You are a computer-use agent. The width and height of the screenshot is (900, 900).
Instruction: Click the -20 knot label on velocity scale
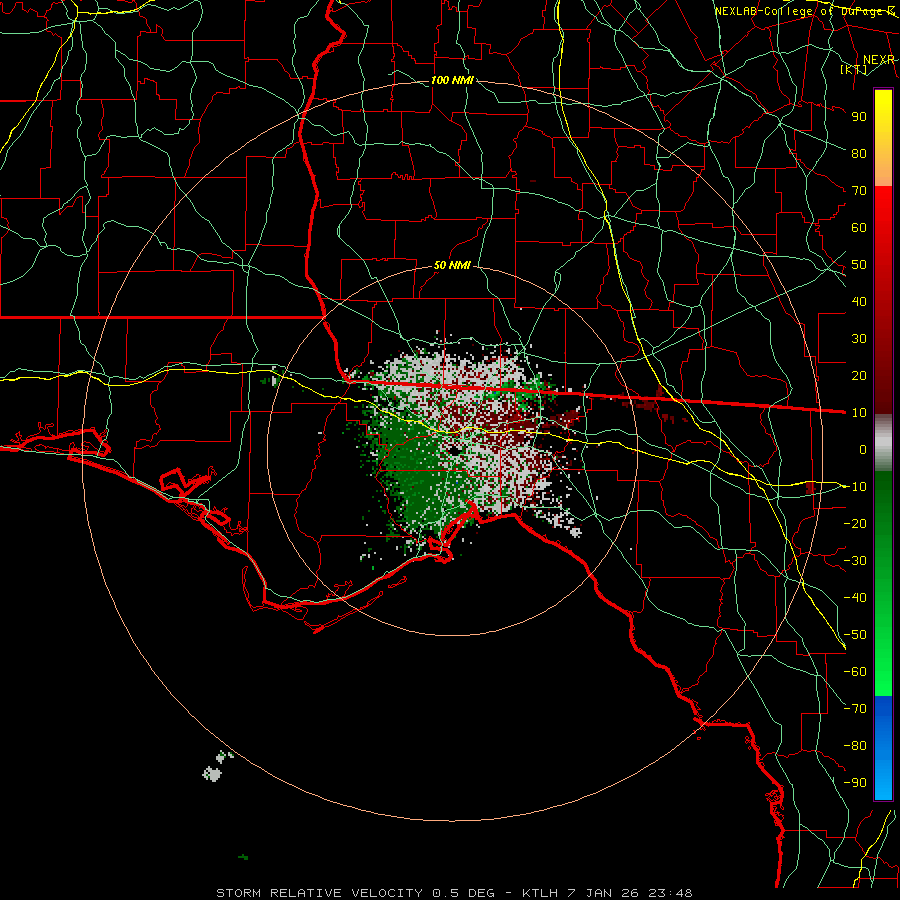855,523
